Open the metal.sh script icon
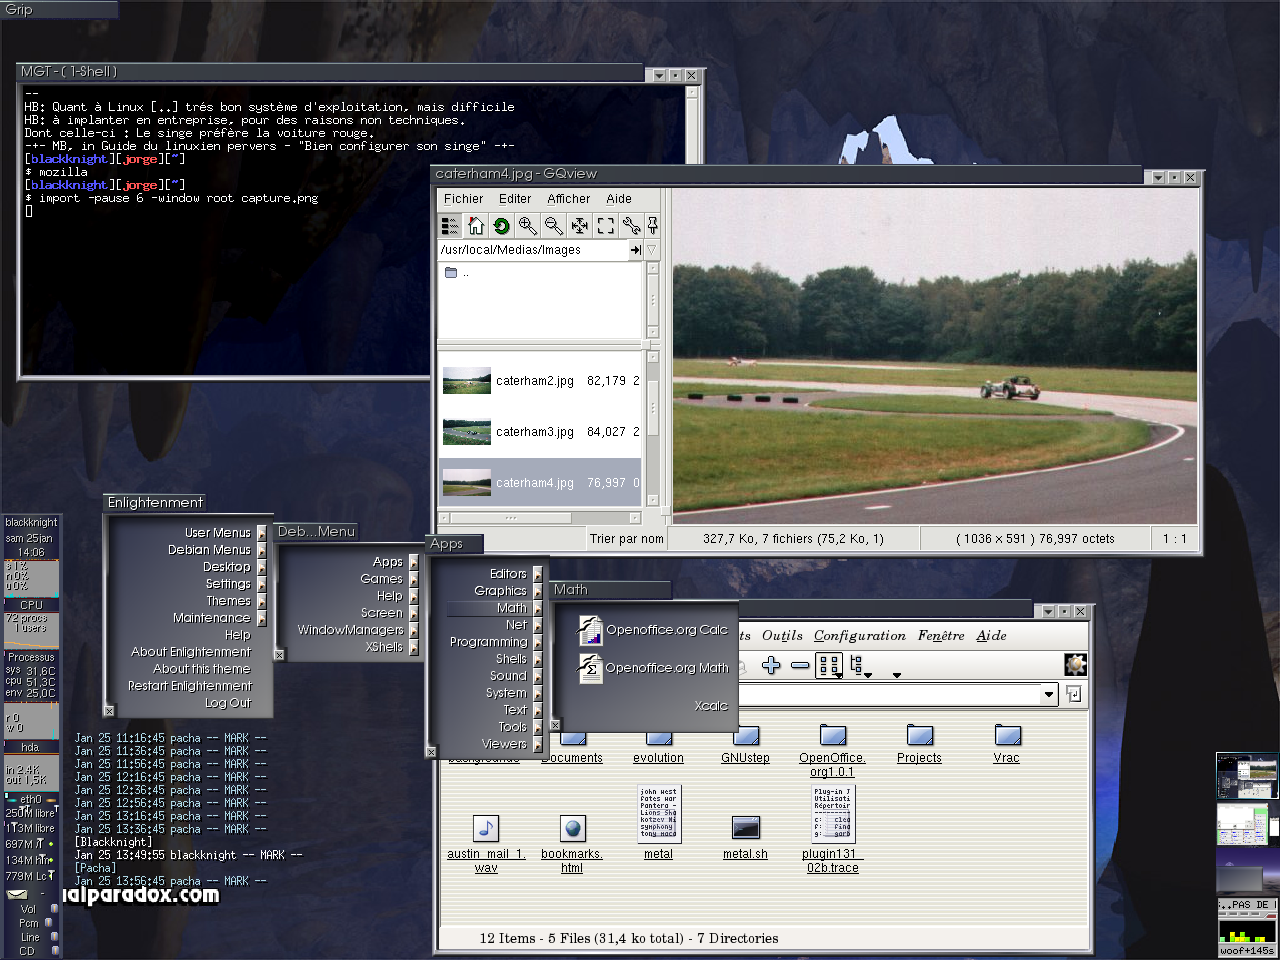This screenshot has height=960, width=1280. coord(746,828)
